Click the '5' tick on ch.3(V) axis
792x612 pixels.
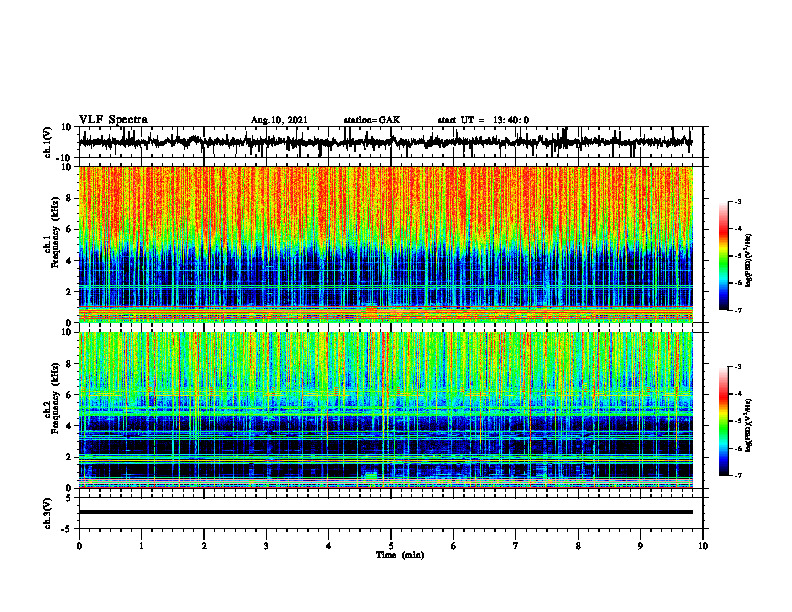[x=70, y=498]
